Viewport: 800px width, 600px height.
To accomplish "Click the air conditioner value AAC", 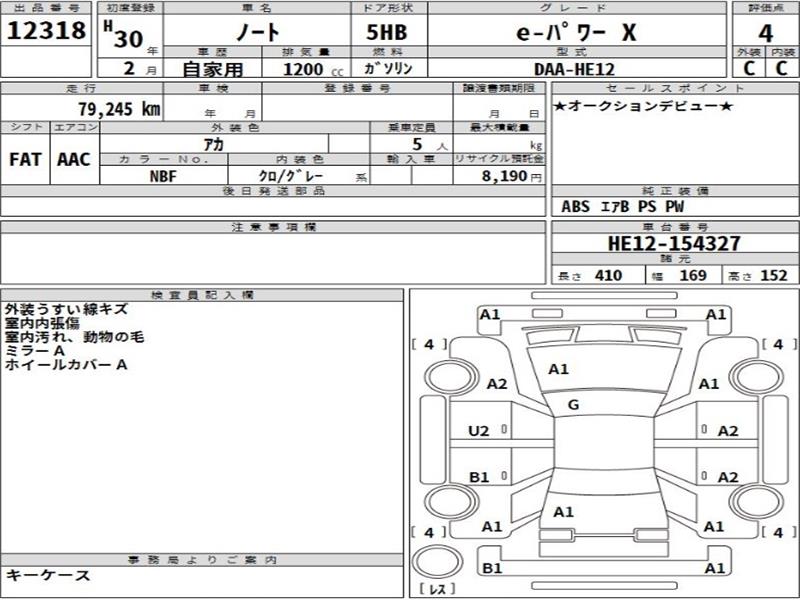I will point(73,160).
